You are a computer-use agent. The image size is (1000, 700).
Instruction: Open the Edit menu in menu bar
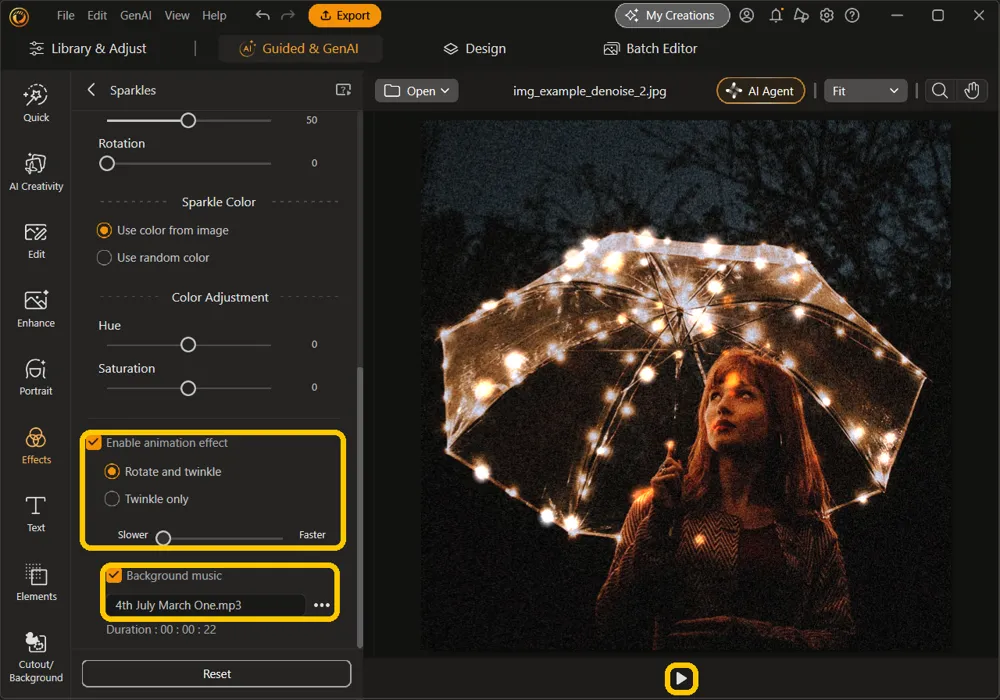tap(97, 15)
